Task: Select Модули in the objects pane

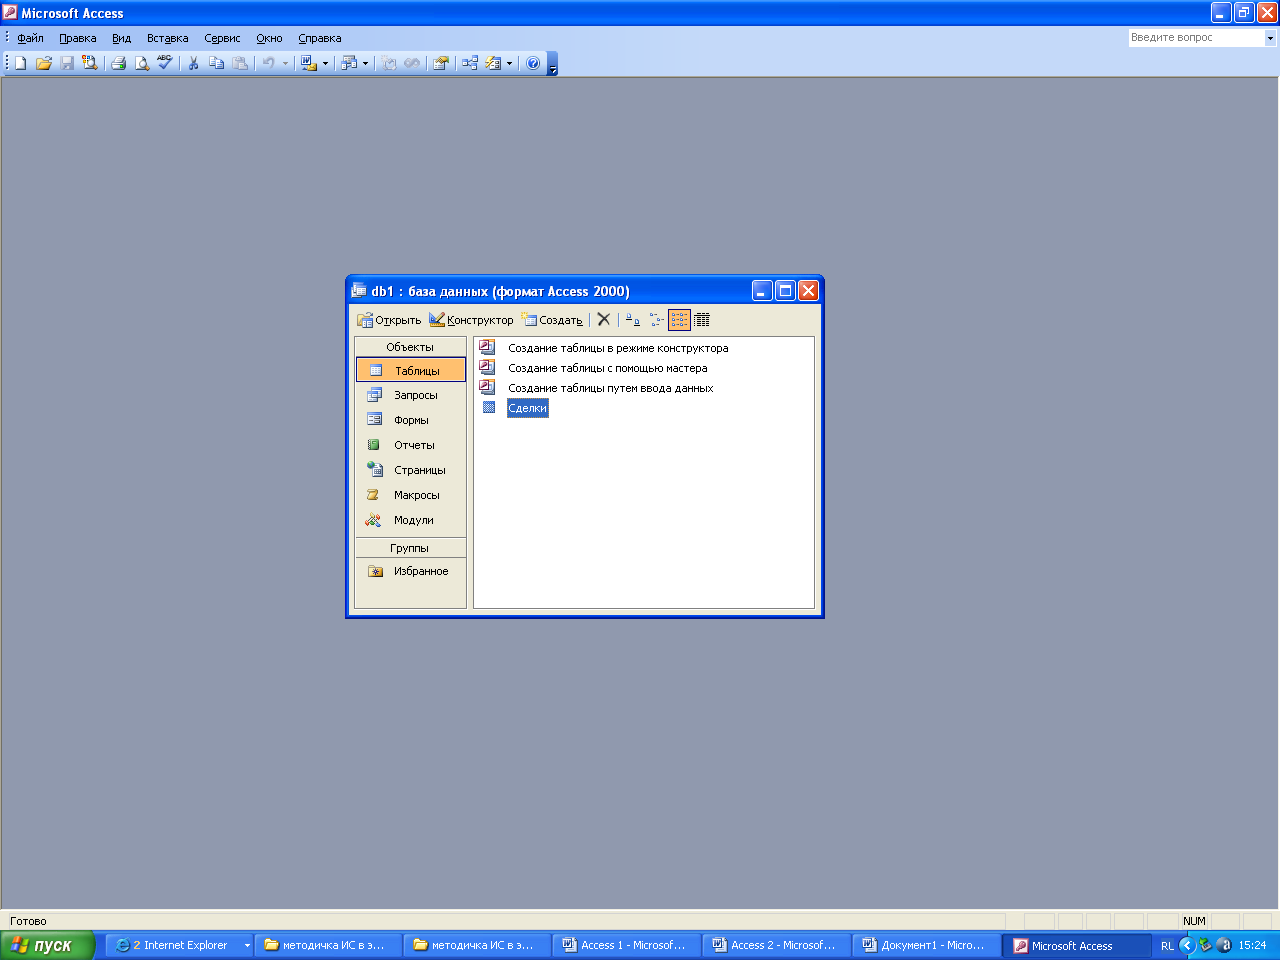Action: point(410,520)
